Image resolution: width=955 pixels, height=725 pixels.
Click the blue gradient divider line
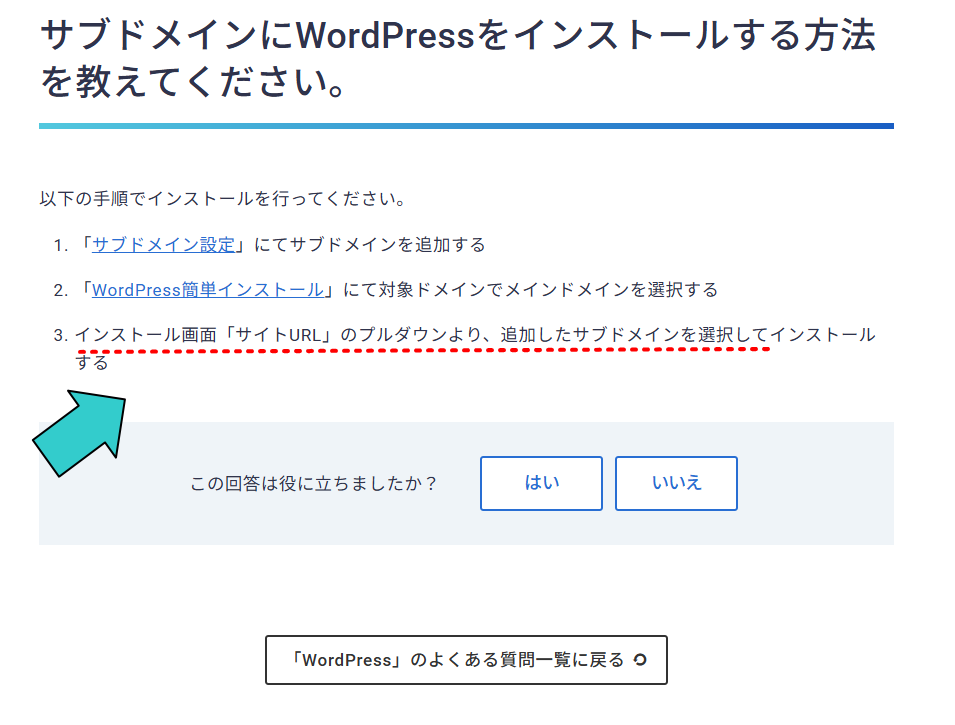tap(466, 126)
